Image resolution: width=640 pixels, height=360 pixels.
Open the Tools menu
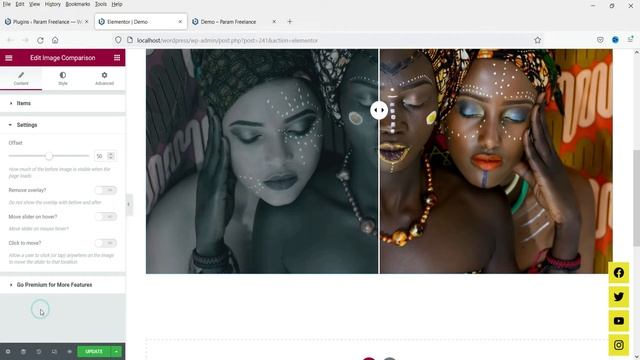click(101, 4)
